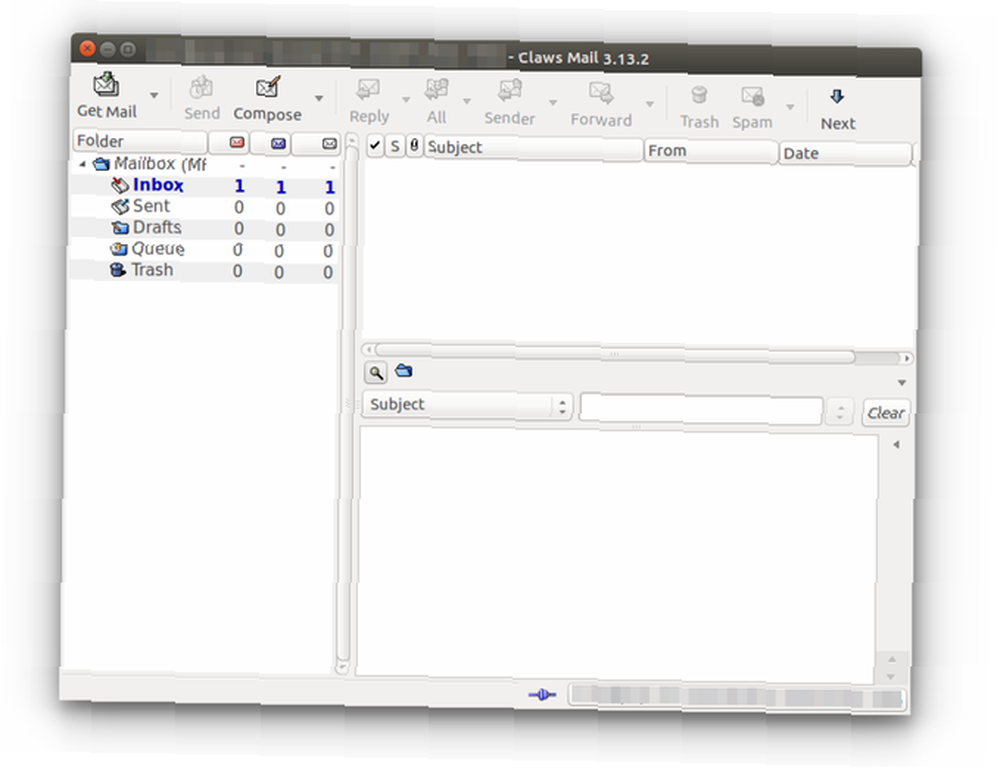This screenshot has height=771, width=1000.
Task: Select the Mailbox (MH) root folder
Action: point(150,165)
